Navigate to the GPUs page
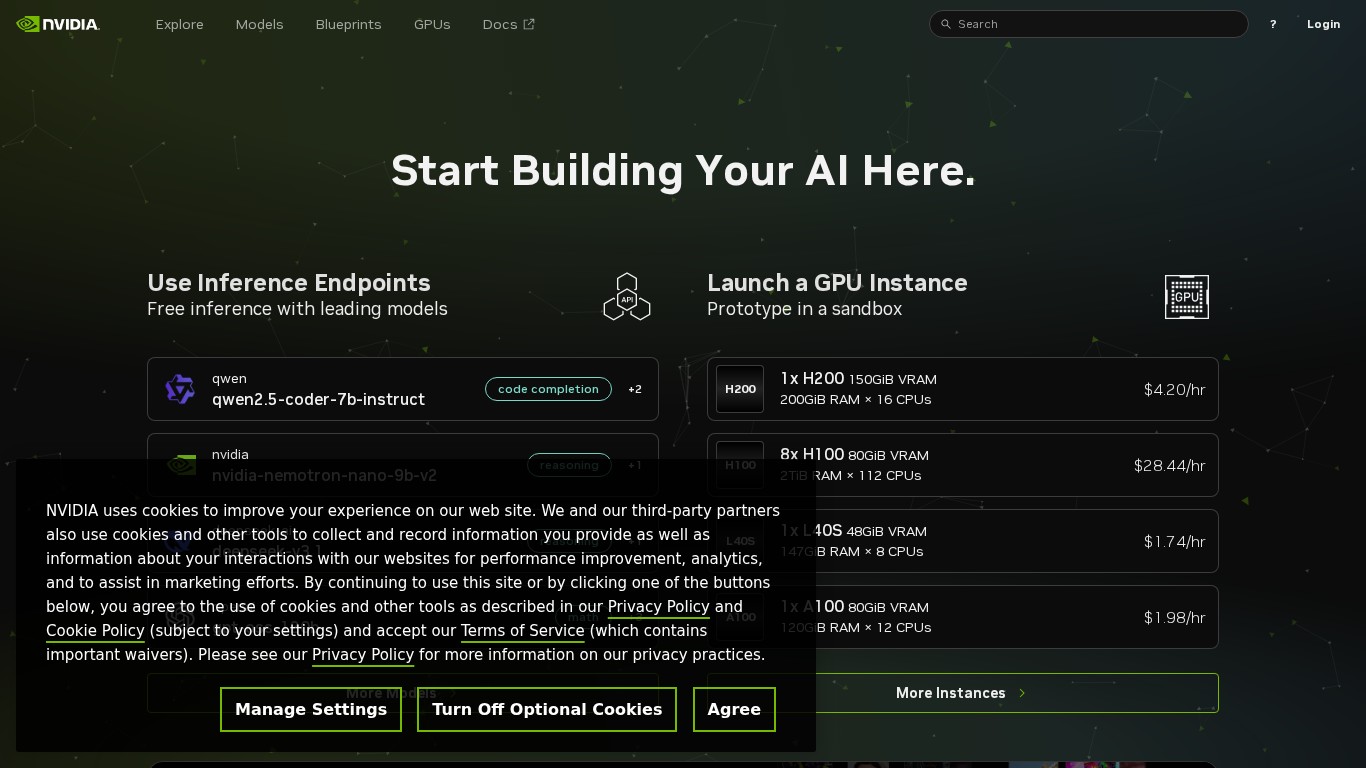 pyautogui.click(x=432, y=24)
